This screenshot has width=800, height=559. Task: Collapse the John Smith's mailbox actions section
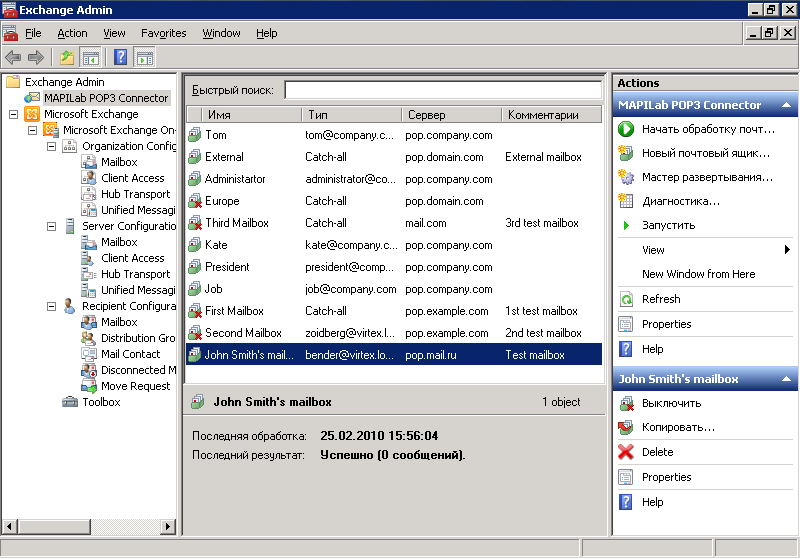click(786, 379)
